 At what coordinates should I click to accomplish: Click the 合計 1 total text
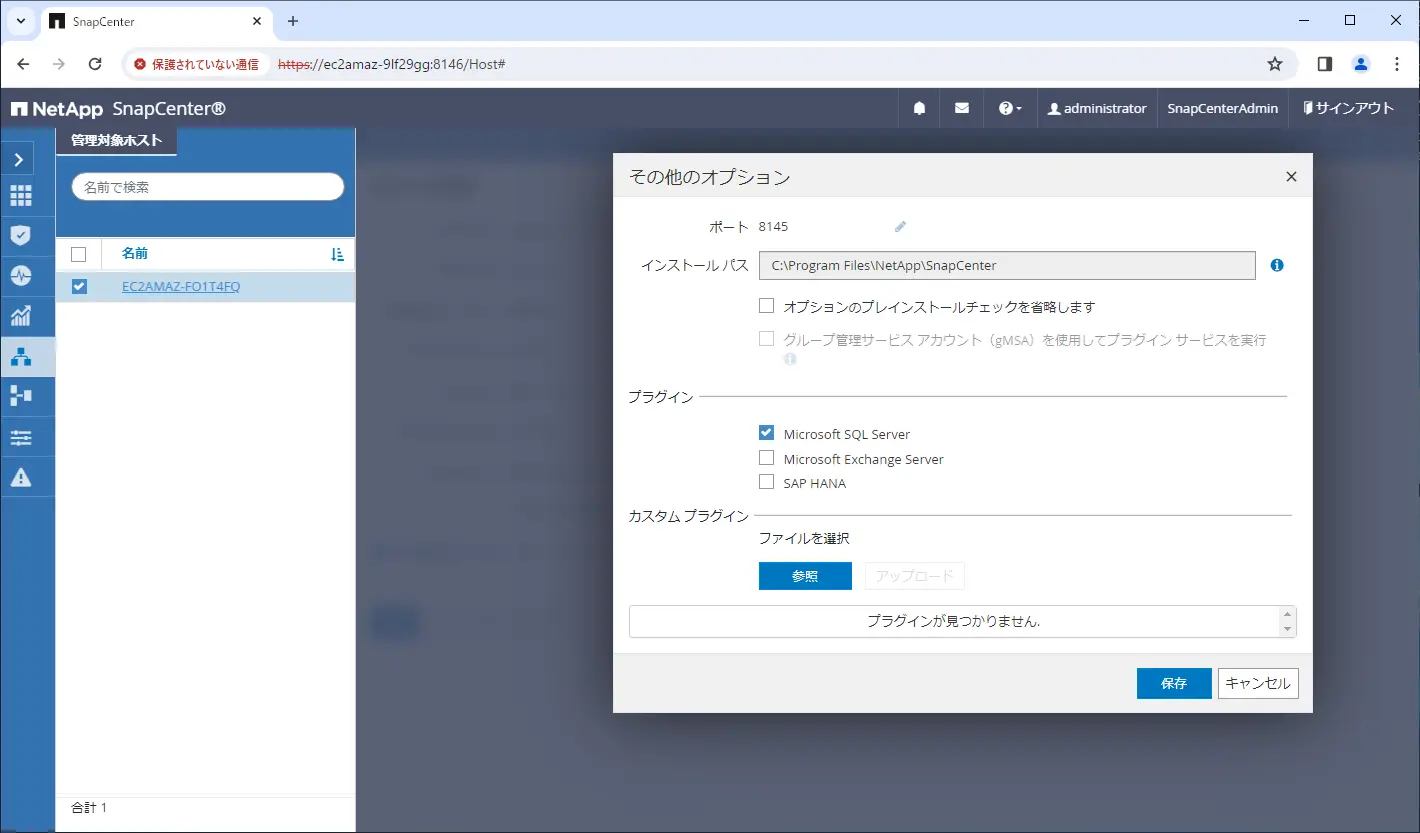[x=89, y=807]
